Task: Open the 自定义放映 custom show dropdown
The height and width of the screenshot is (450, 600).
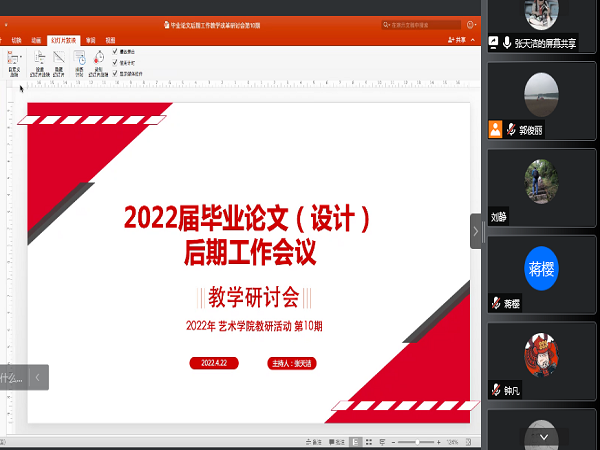Action: click(14, 63)
